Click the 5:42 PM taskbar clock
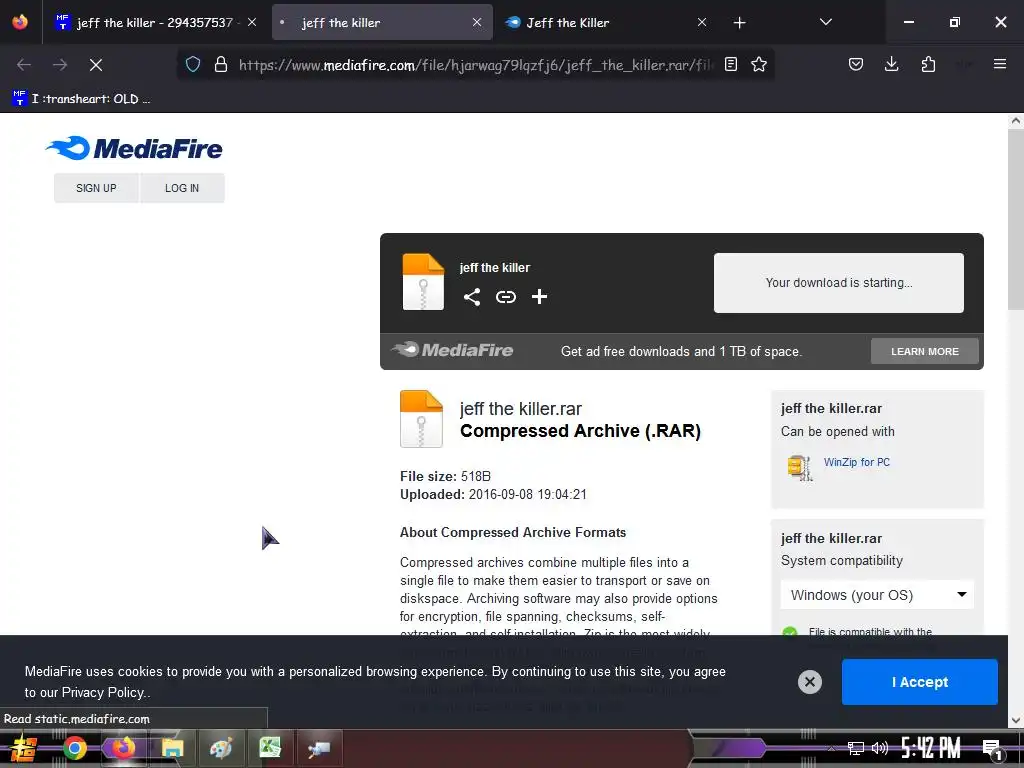This screenshot has height=768, width=1024. pos(931,748)
